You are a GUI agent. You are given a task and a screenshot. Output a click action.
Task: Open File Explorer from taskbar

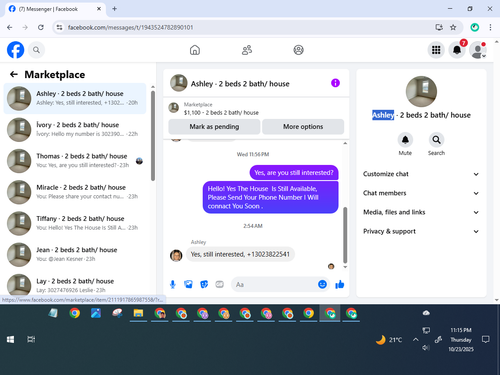point(138,313)
